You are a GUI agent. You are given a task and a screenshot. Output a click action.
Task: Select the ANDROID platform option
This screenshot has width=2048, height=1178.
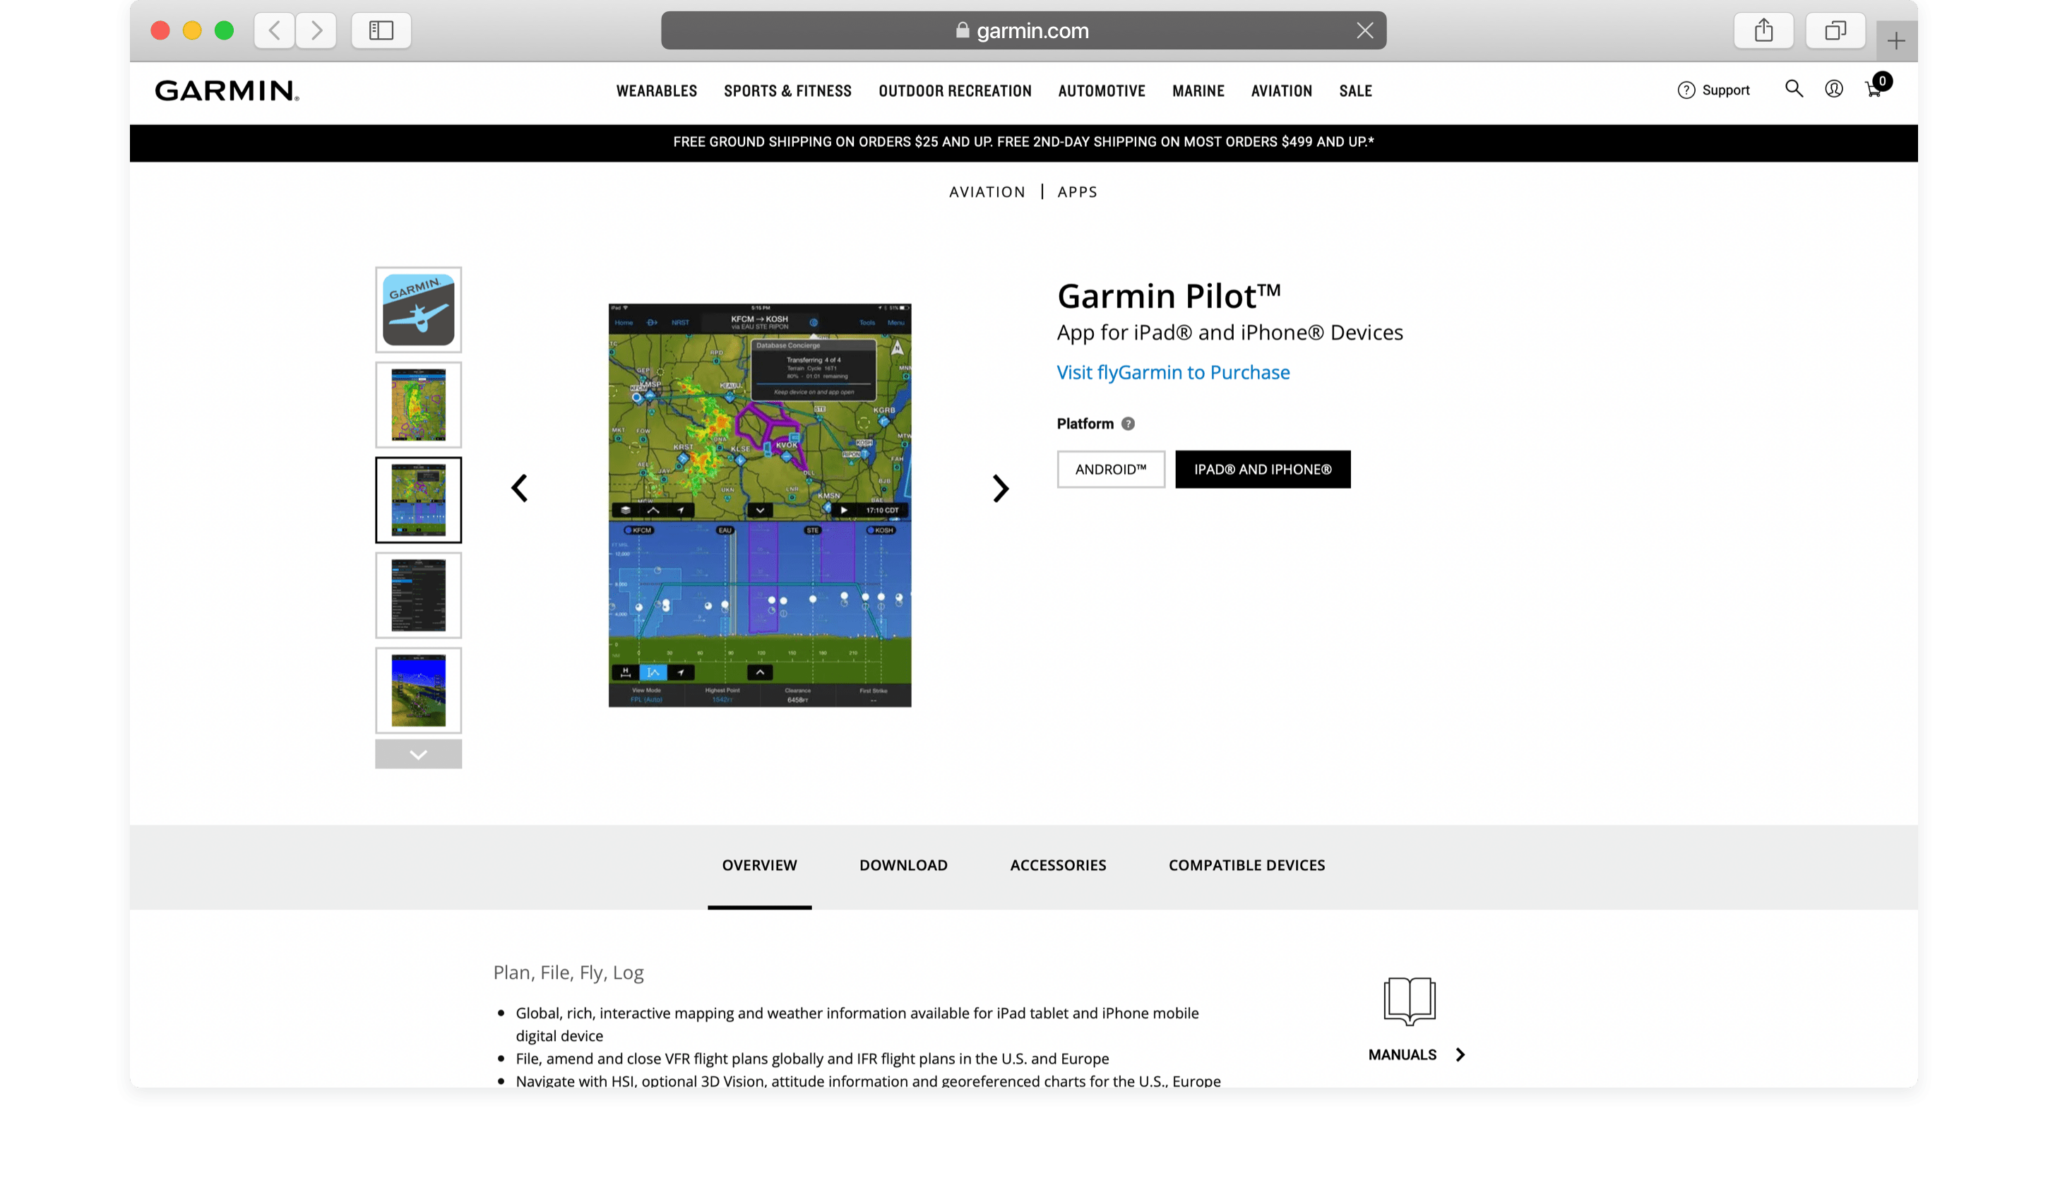tap(1110, 468)
